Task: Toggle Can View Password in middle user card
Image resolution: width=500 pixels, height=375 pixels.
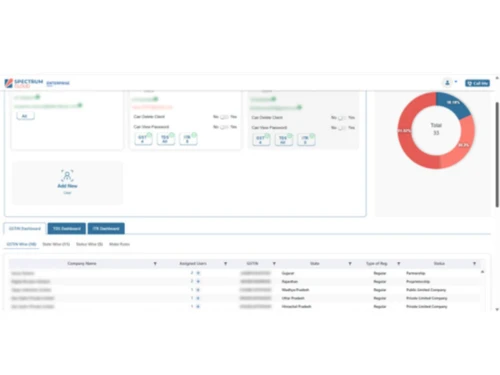Action: pyautogui.click(x=224, y=127)
